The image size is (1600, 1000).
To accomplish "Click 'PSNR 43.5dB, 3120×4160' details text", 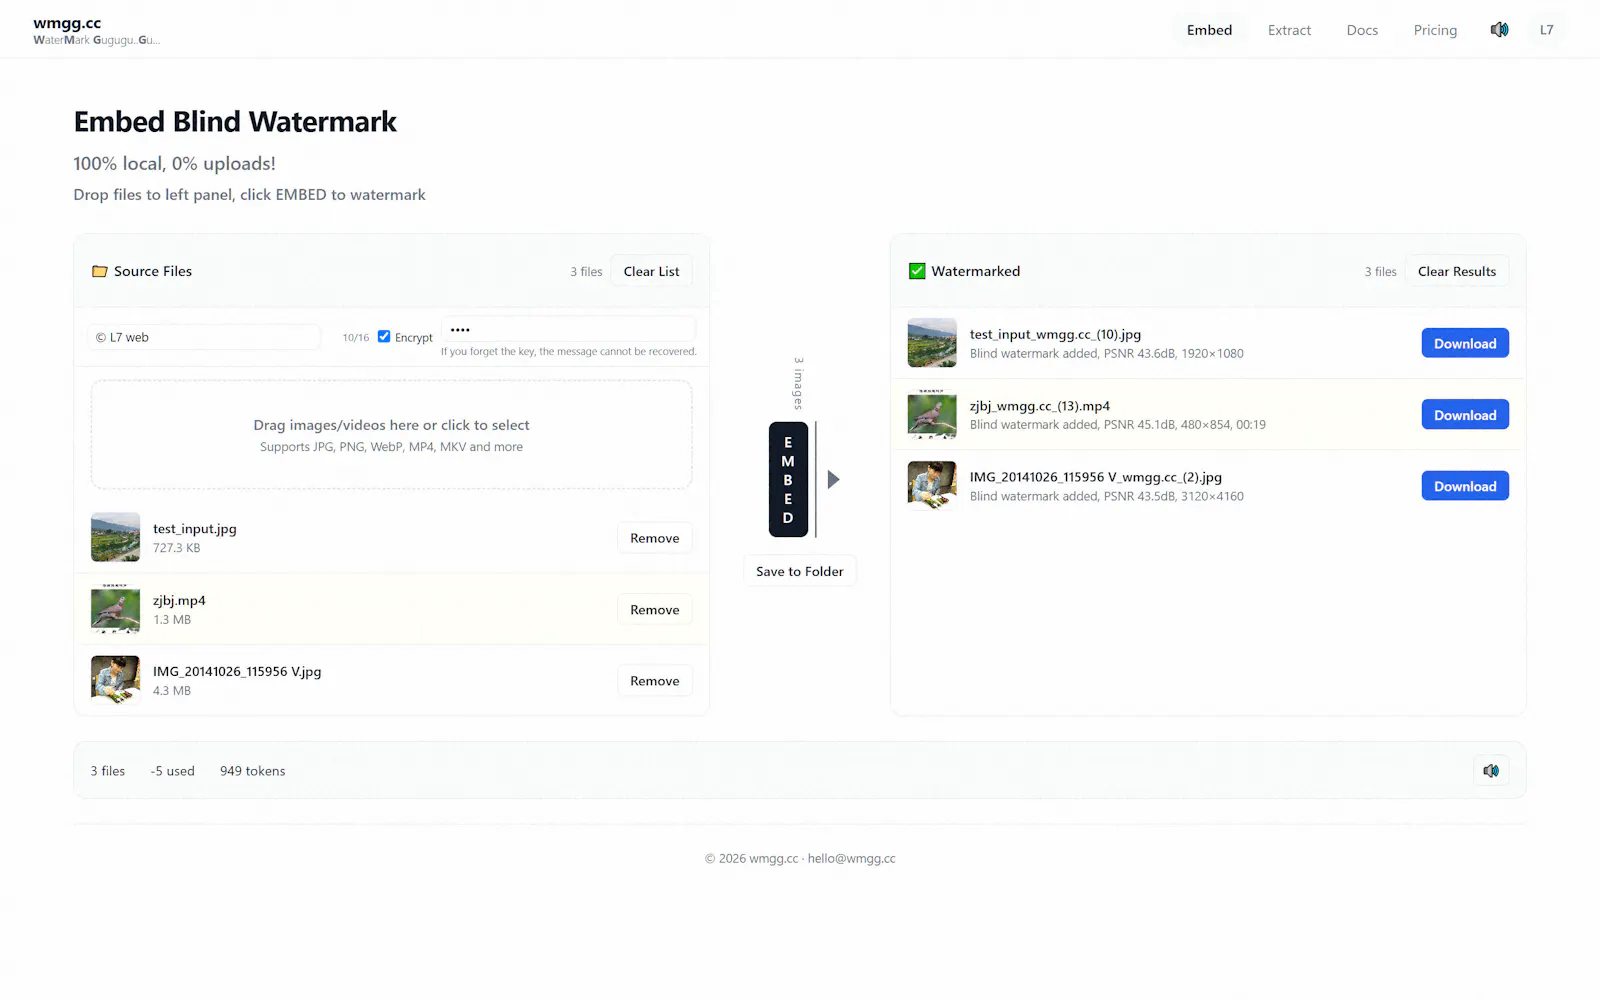I will tap(1174, 497).
